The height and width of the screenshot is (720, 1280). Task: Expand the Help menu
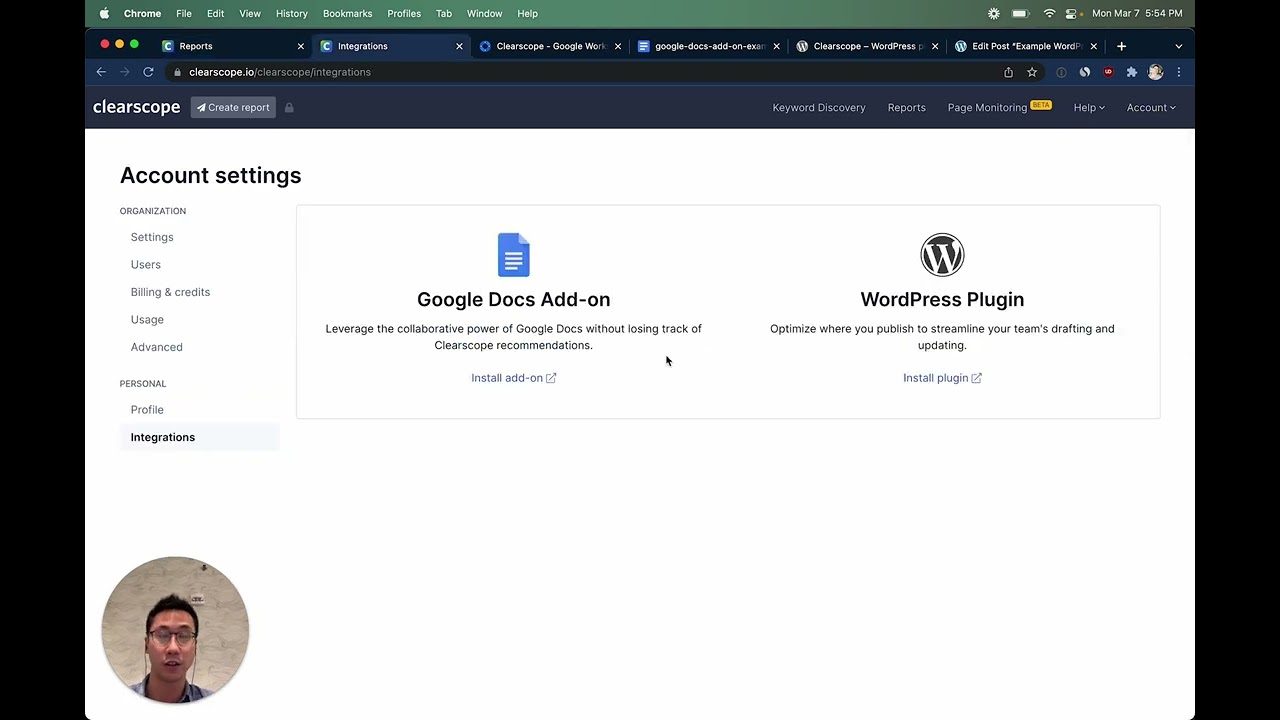(x=1088, y=107)
